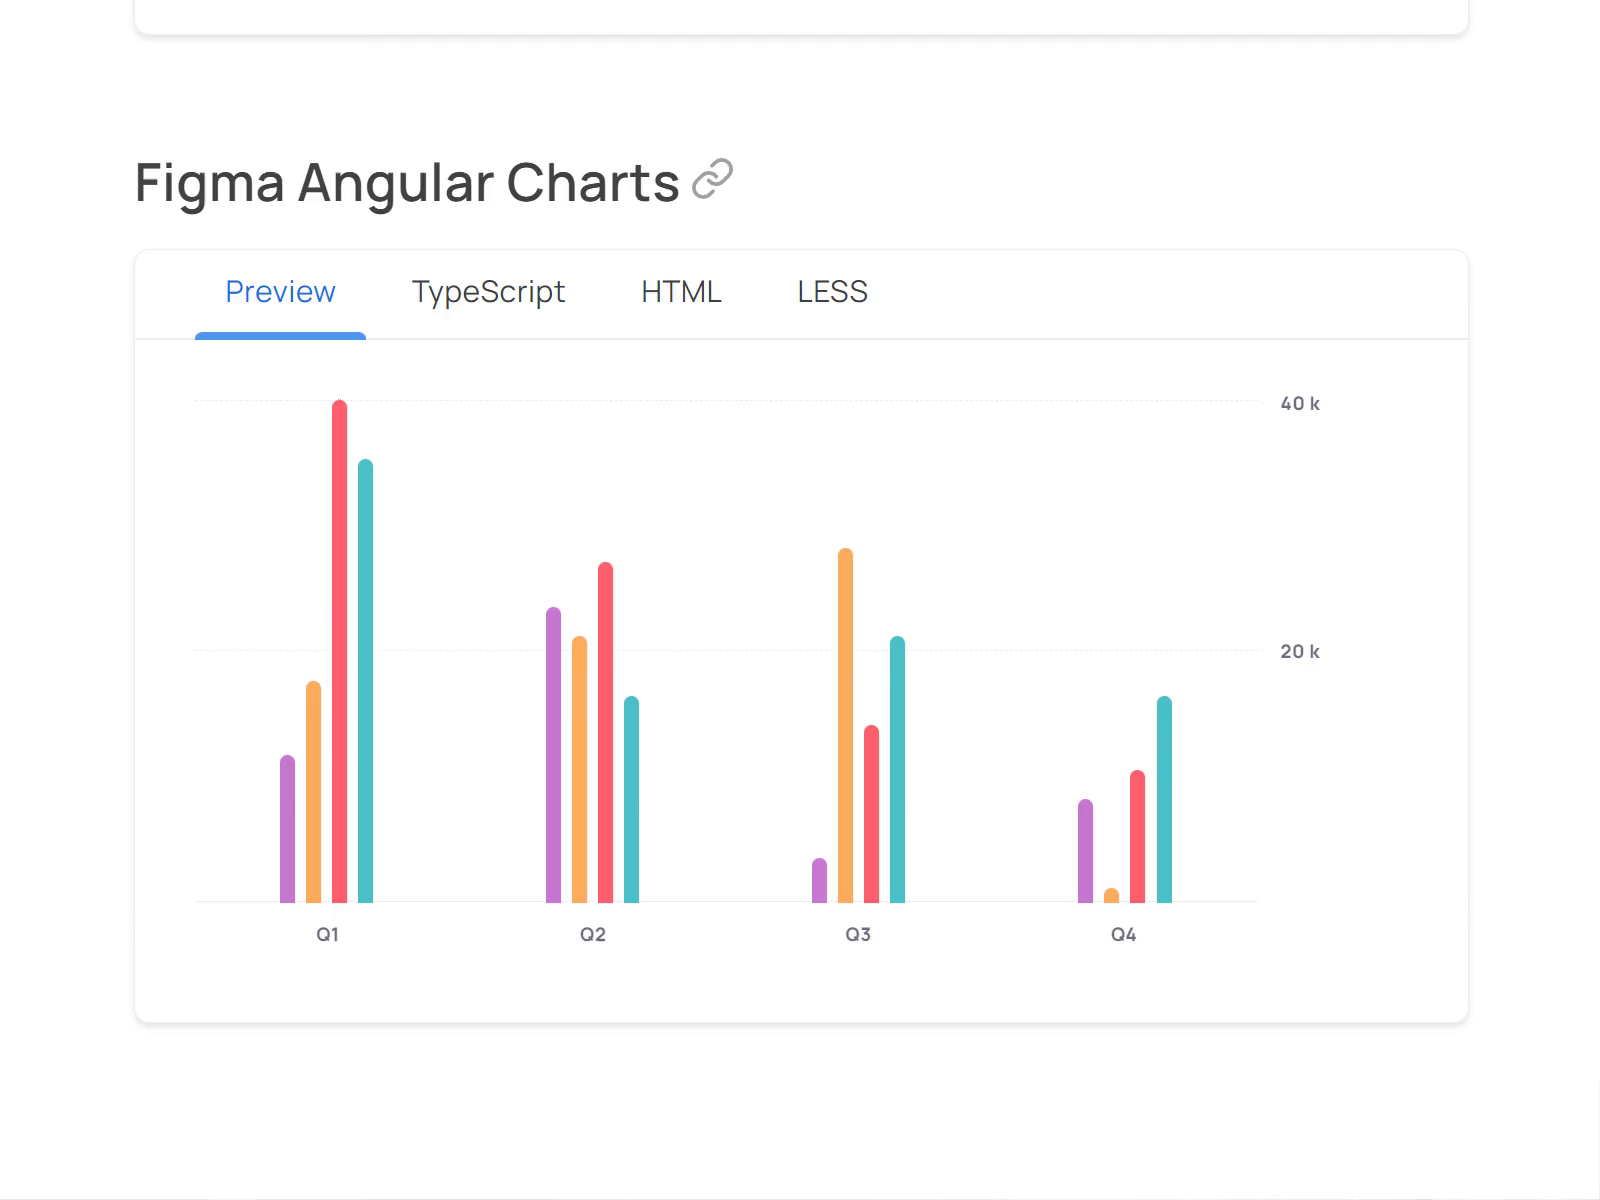Select the Preview tab
The width and height of the screenshot is (1600, 1200).
coord(280,292)
